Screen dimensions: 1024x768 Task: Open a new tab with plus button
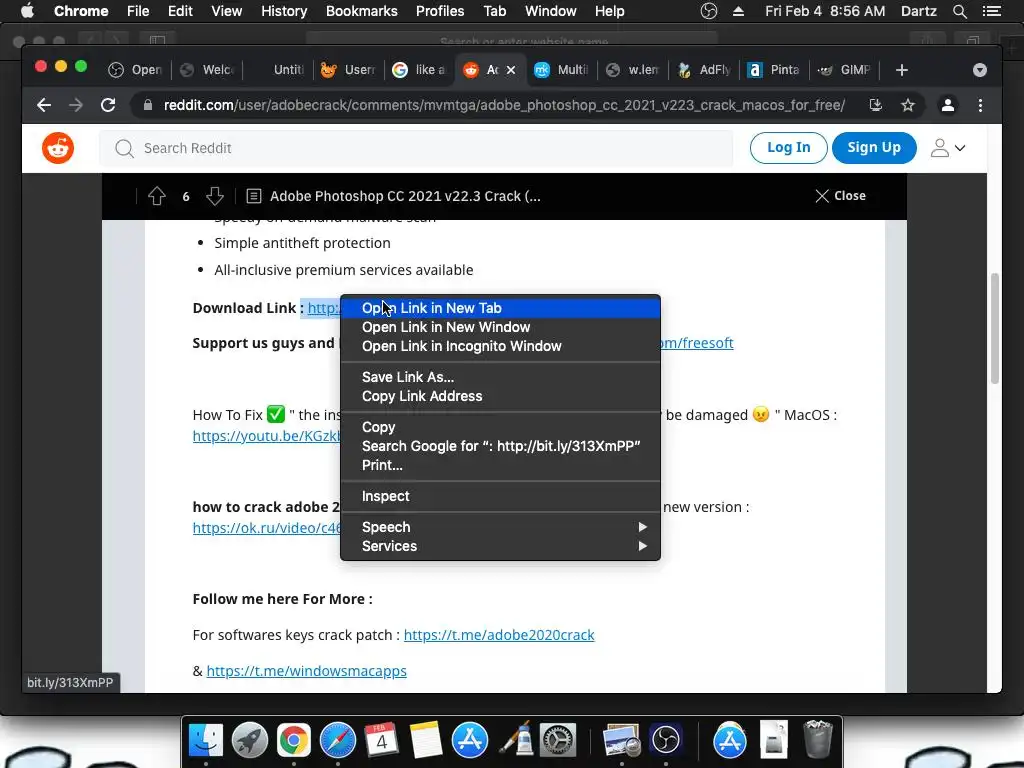coord(902,70)
